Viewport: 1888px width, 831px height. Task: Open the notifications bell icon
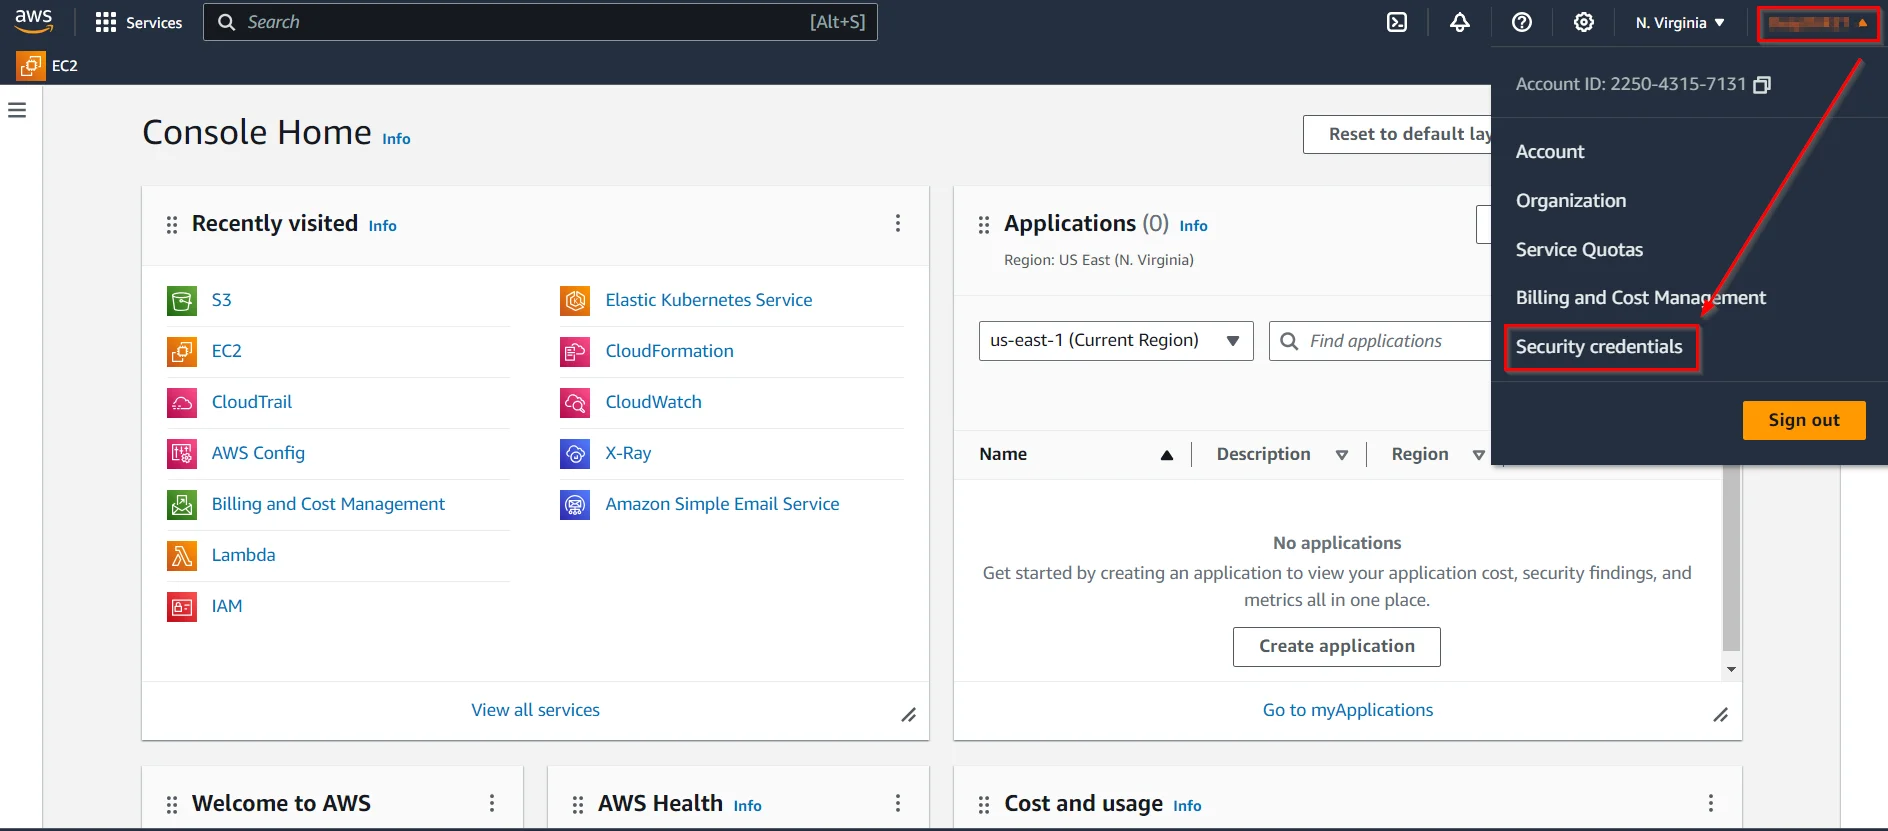[1459, 22]
